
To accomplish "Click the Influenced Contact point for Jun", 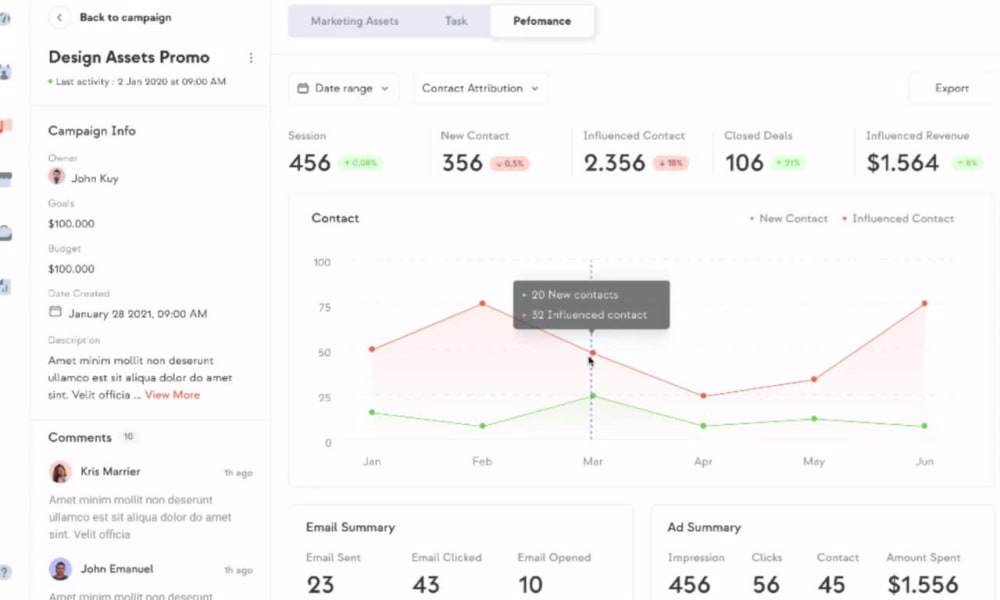I will [924, 304].
